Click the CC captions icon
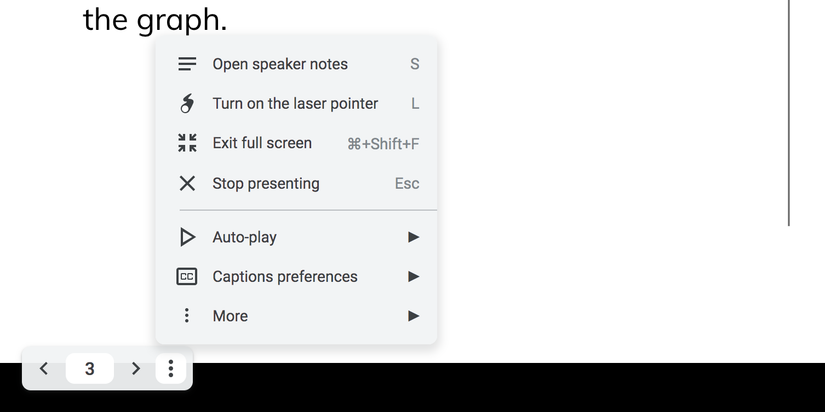 tap(187, 277)
